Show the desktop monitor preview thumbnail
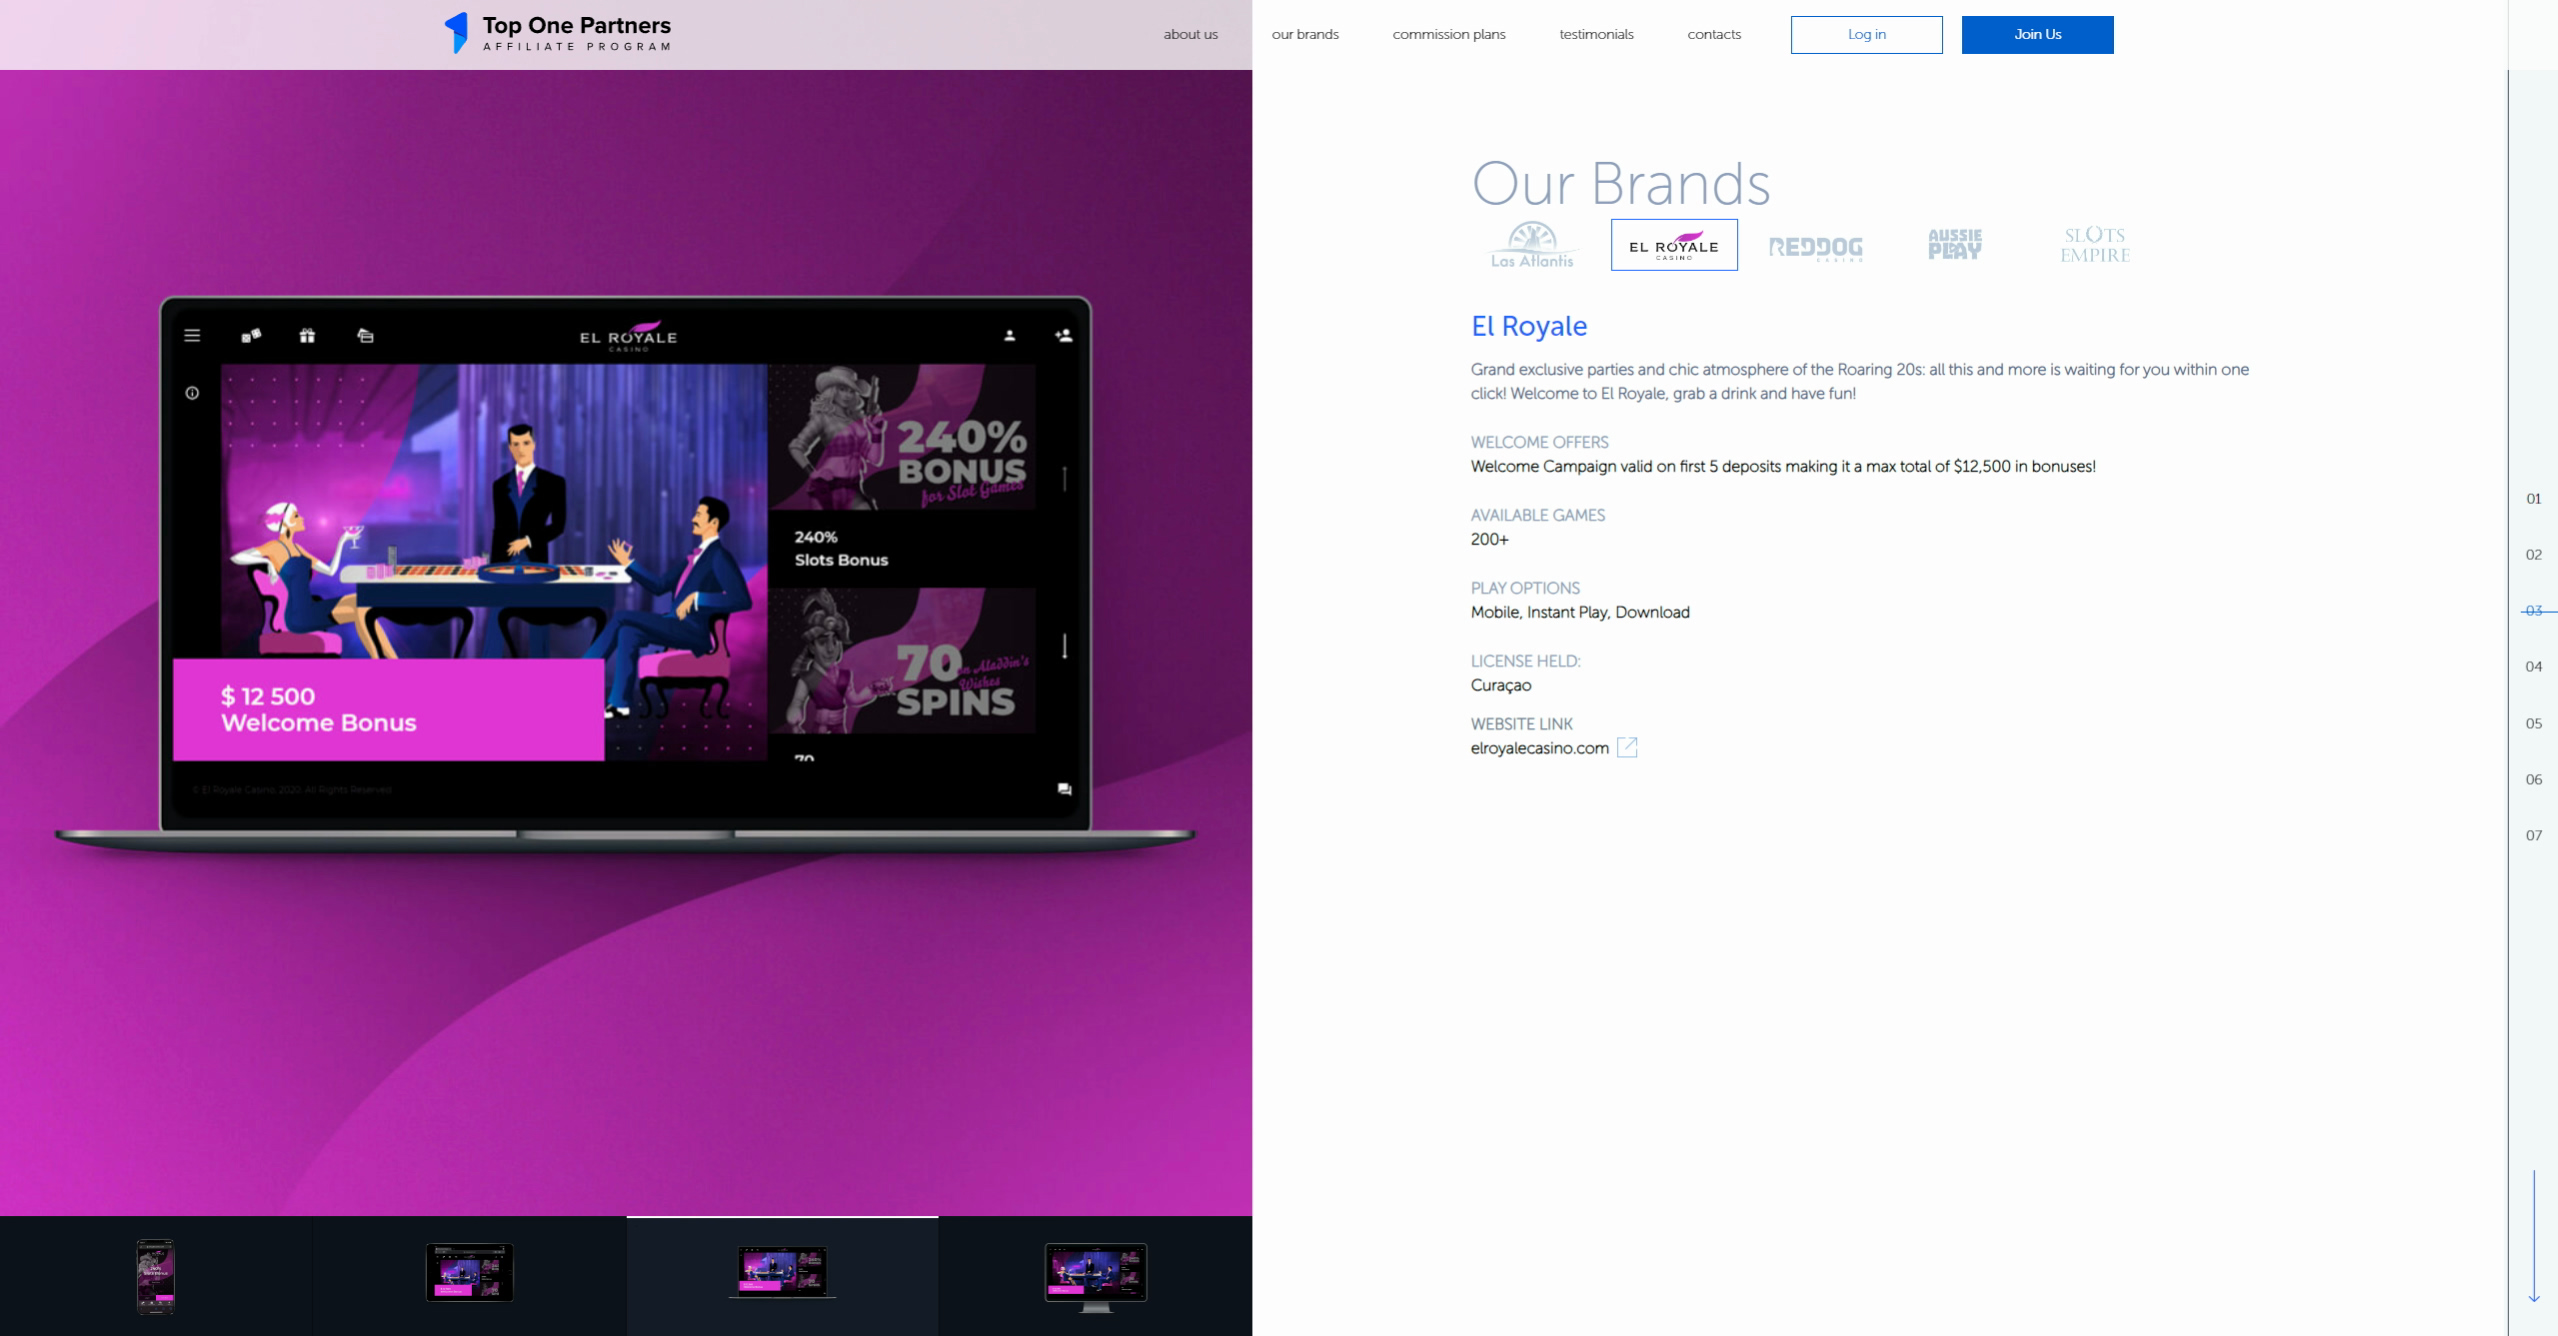Viewport: 2558px width, 1336px height. point(1095,1276)
